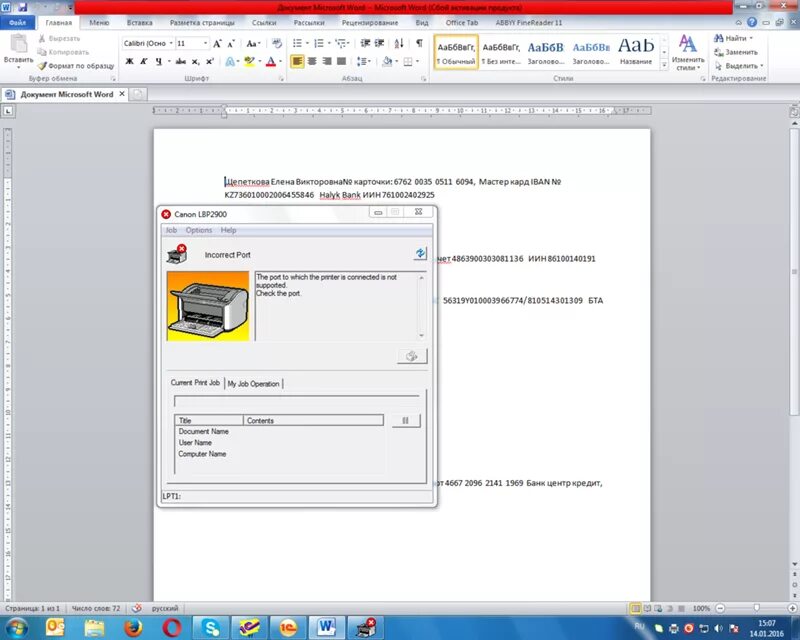
Task: Click bullet list icon
Action: coord(297,43)
